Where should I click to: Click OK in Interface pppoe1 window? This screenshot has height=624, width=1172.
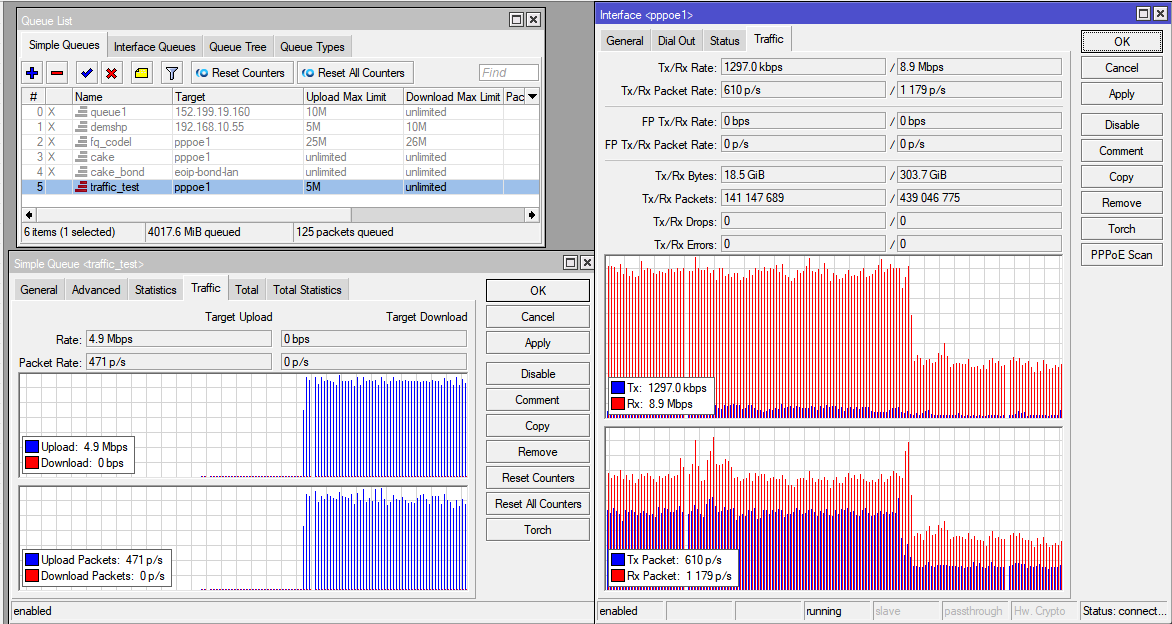pos(1121,42)
